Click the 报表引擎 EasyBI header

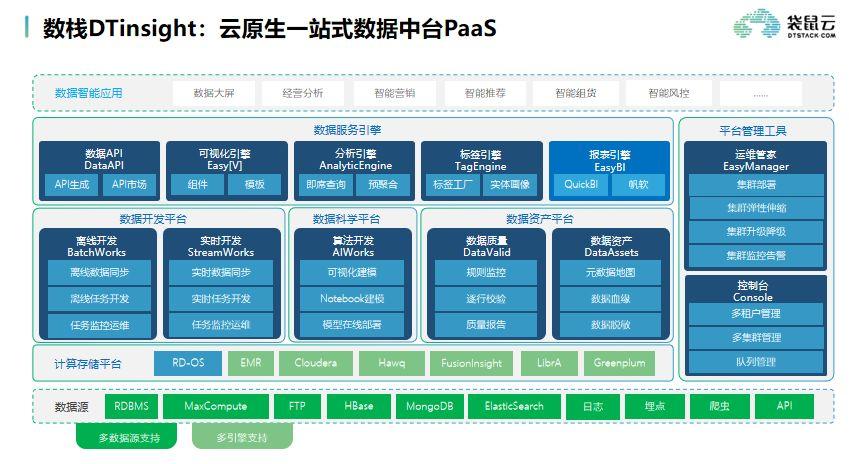[610, 160]
